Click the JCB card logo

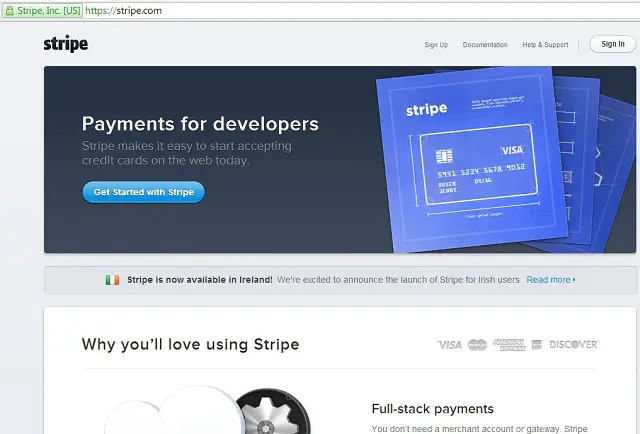(x=537, y=345)
